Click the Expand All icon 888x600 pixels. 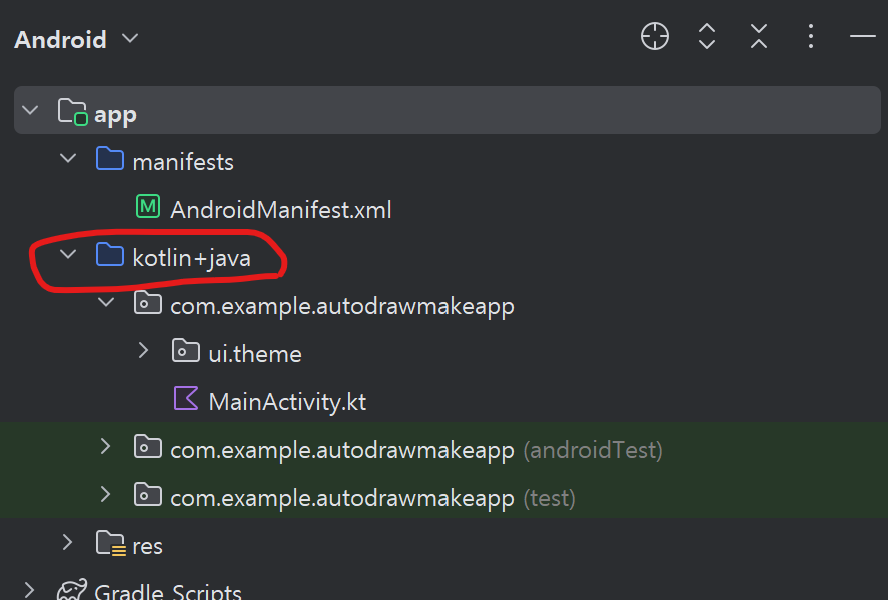click(707, 36)
